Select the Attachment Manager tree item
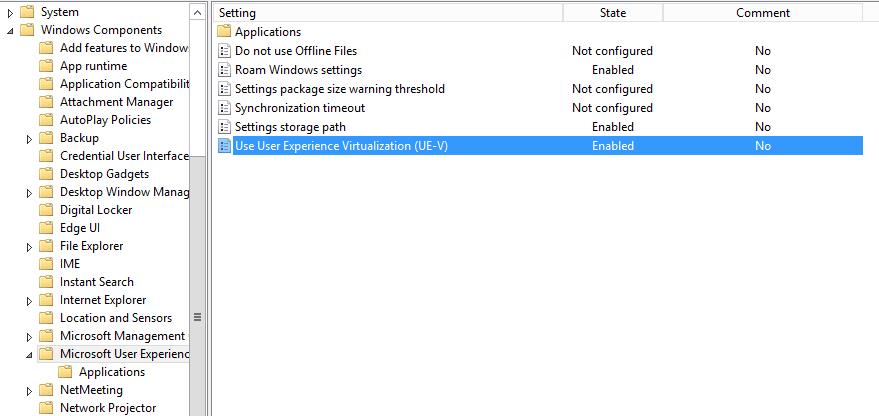The height and width of the screenshot is (416, 879). click(116, 102)
